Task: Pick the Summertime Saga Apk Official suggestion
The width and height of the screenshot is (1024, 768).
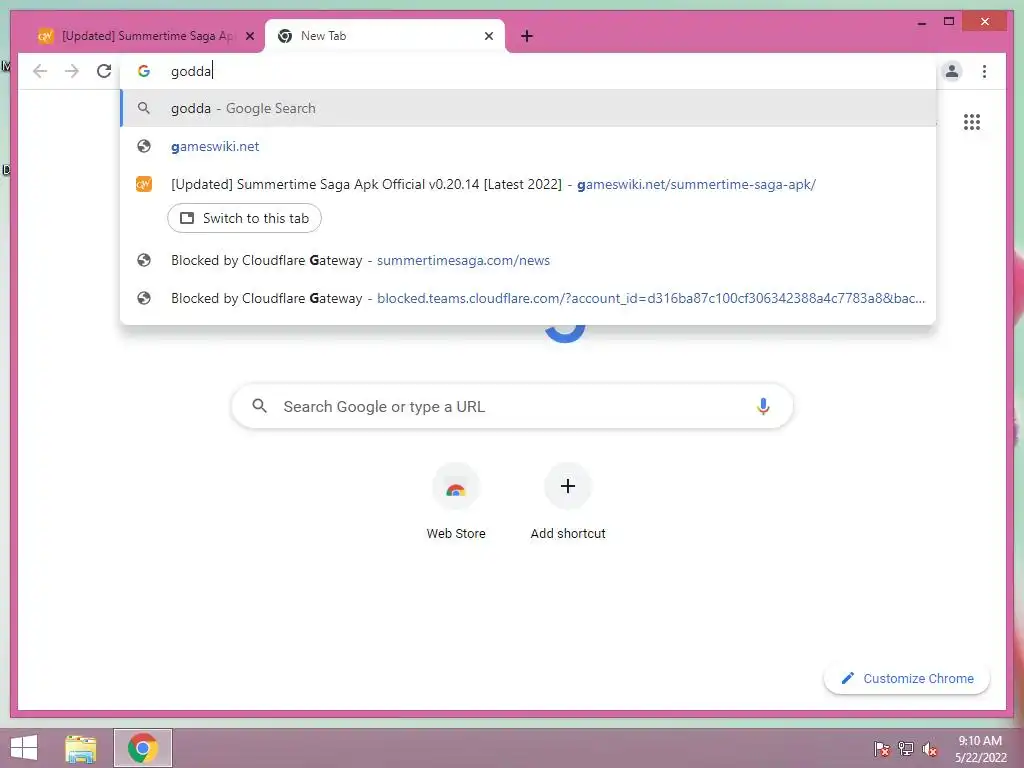Action: [528, 184]
